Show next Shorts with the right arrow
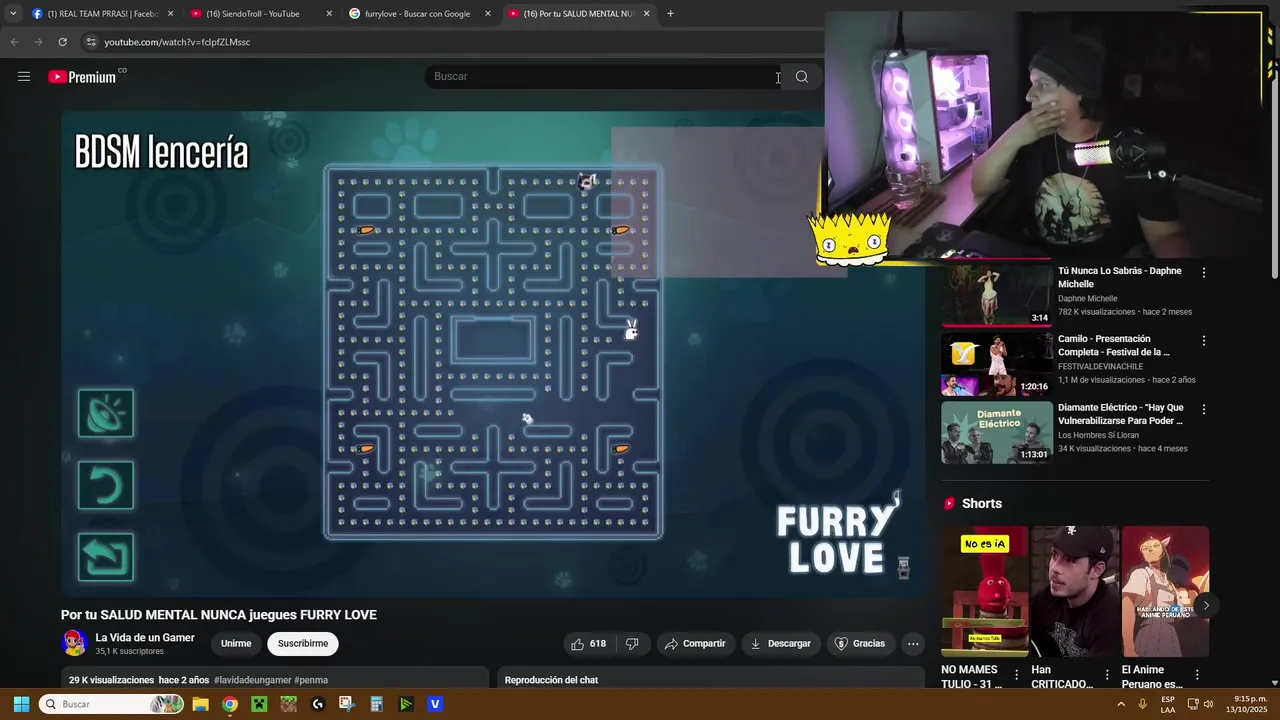This screenshot has width=1280, height=720. pos(1206,605)
